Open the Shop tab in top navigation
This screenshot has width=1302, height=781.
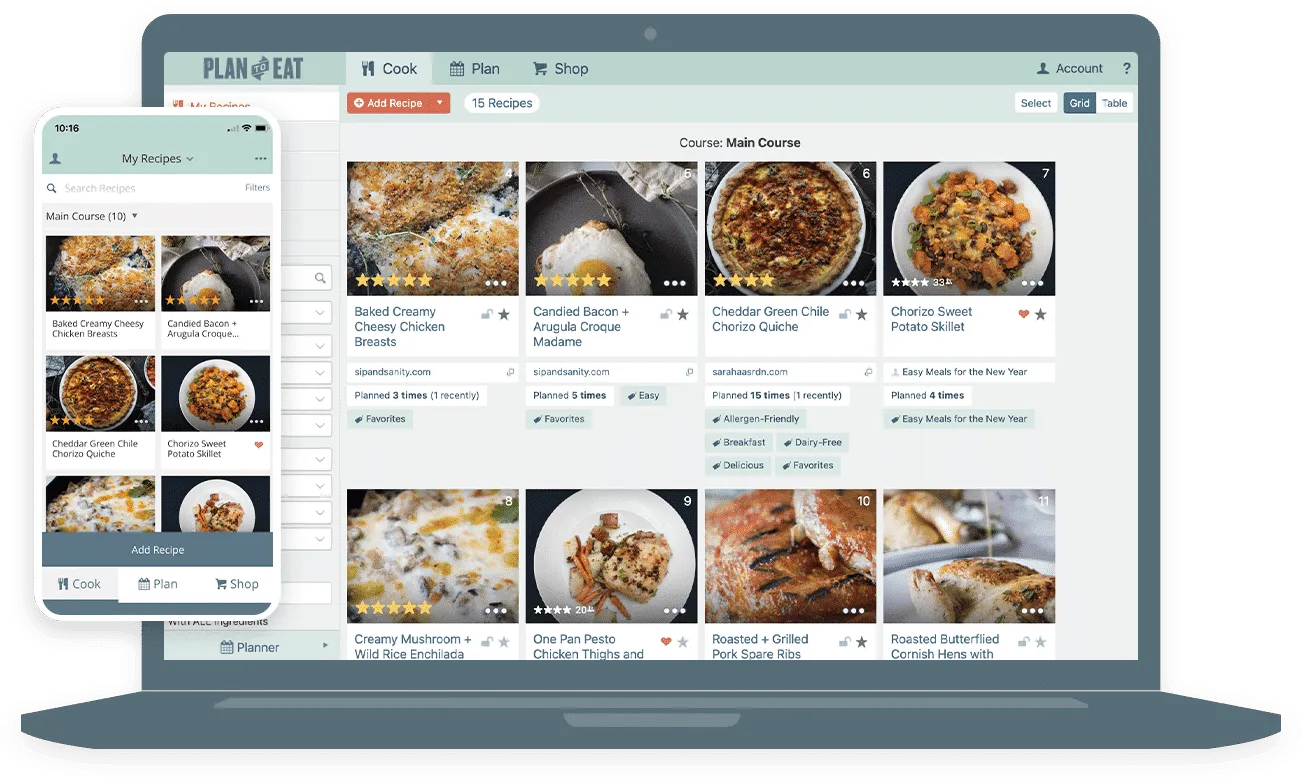click(560, 69)
